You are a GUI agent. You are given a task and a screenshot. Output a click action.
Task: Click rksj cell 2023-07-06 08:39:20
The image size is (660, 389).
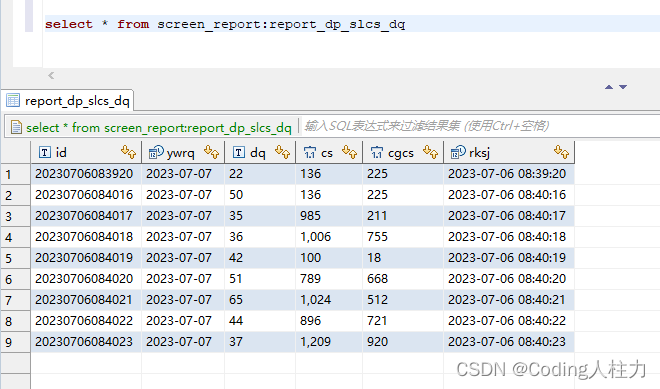pos(509,173)
